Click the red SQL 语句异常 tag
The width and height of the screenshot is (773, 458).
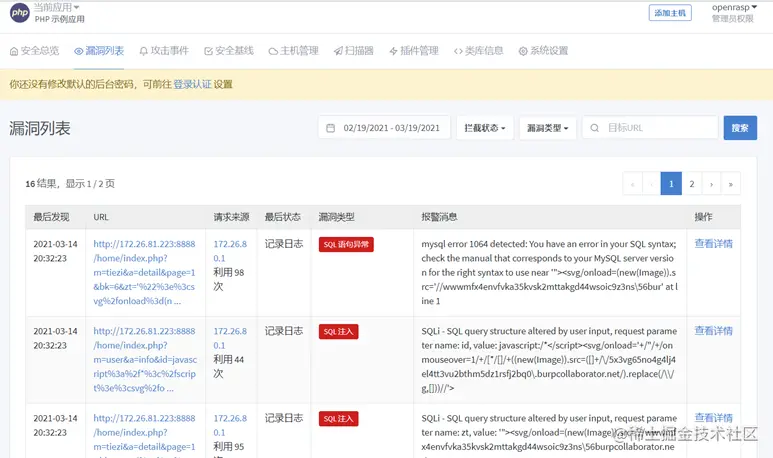346,245
